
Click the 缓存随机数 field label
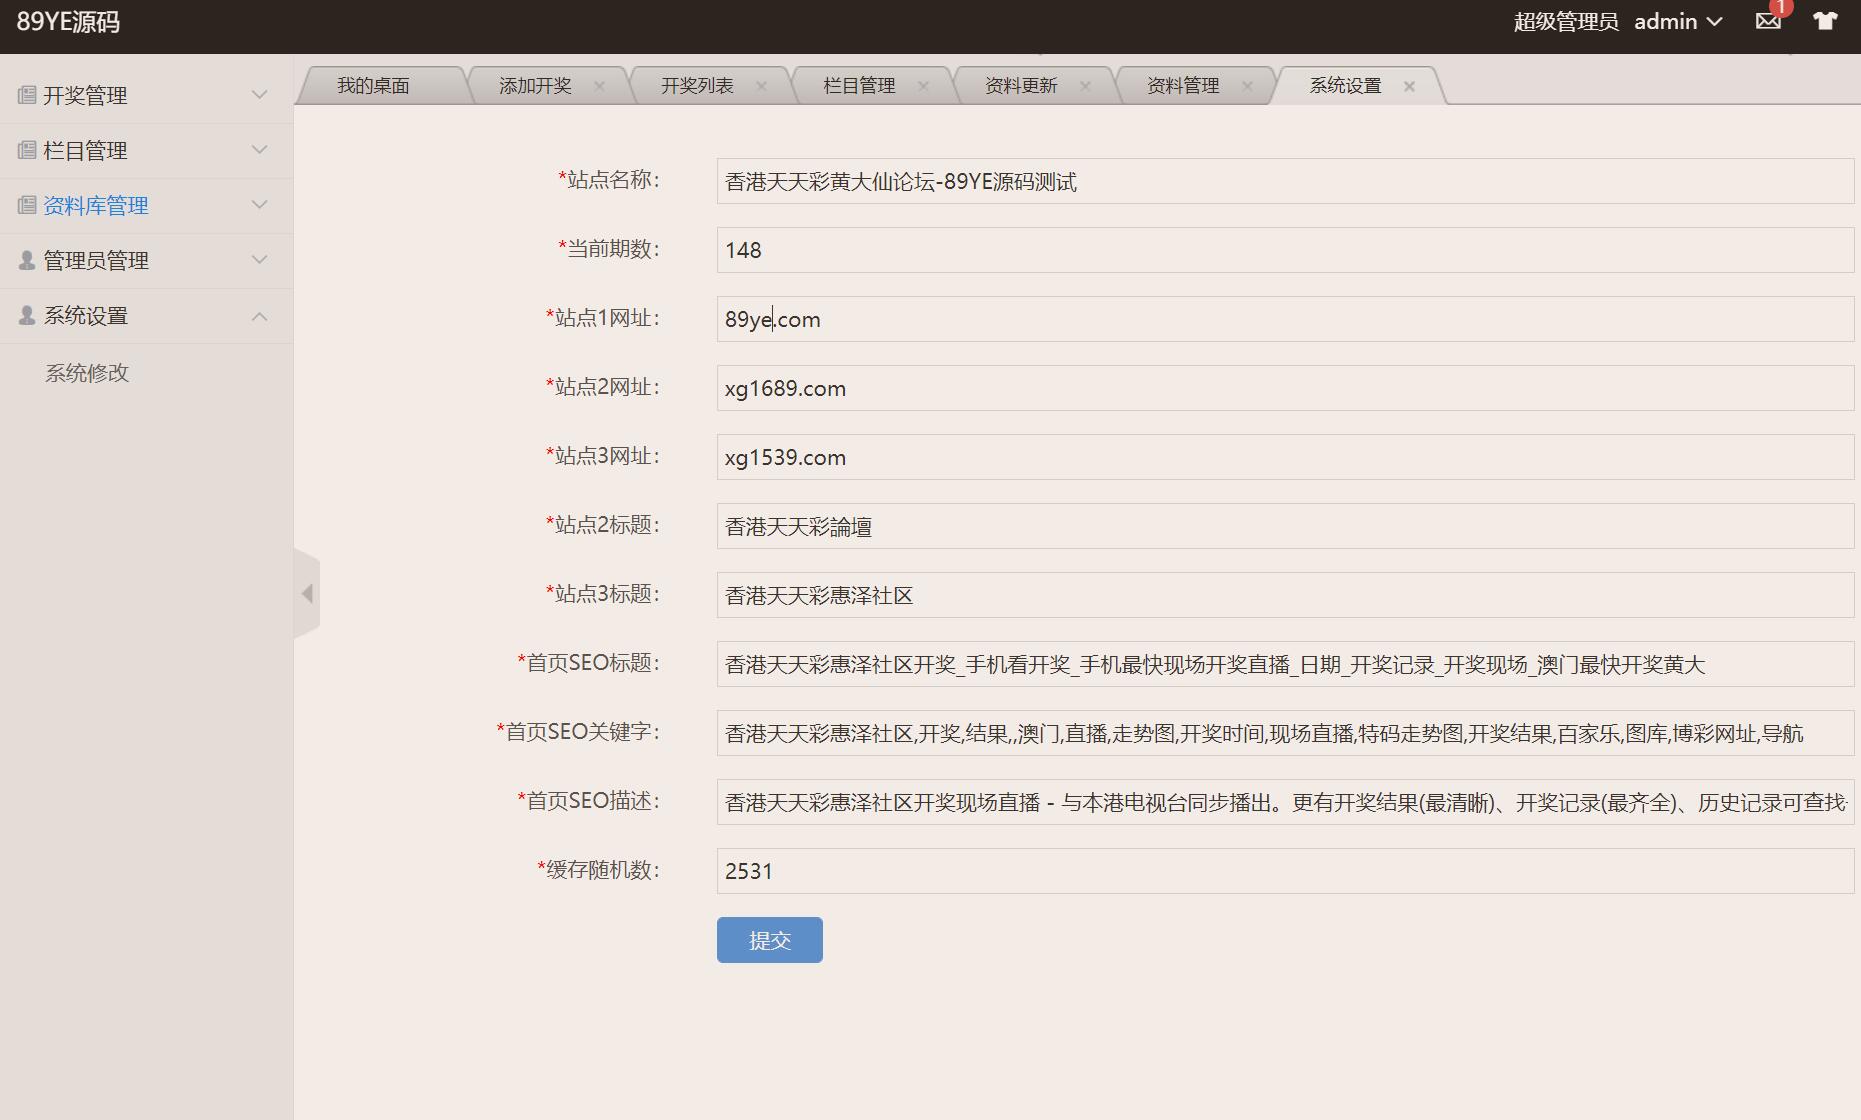(599, 870)
